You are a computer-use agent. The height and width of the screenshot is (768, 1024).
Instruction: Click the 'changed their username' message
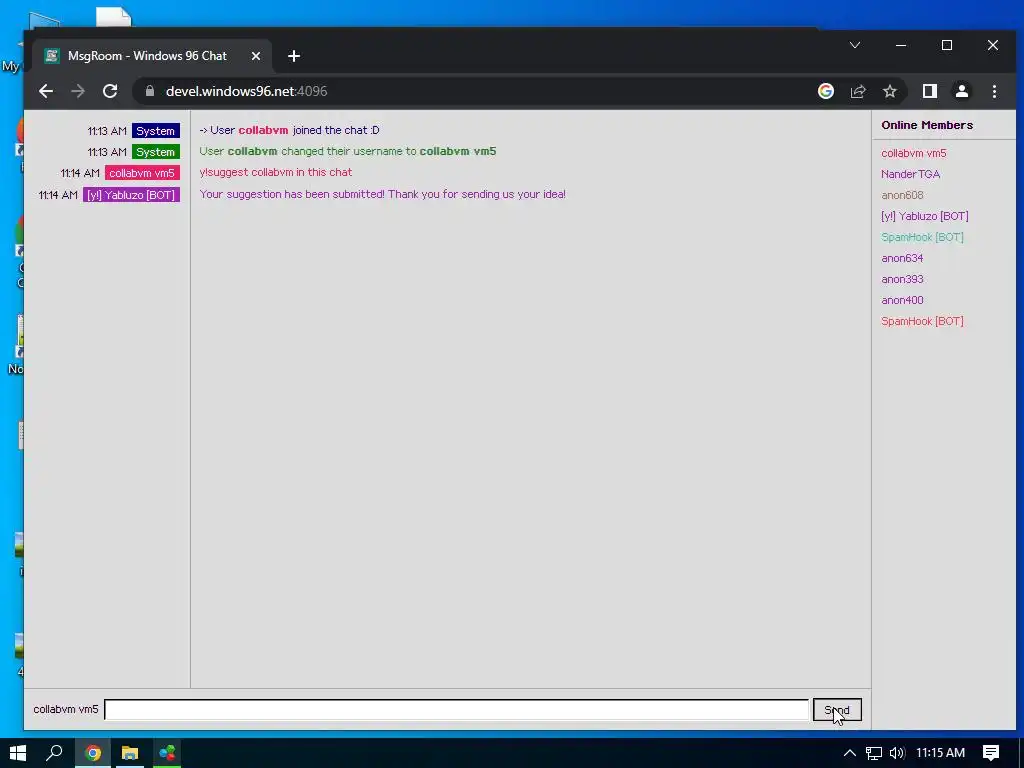coord(347,151)
